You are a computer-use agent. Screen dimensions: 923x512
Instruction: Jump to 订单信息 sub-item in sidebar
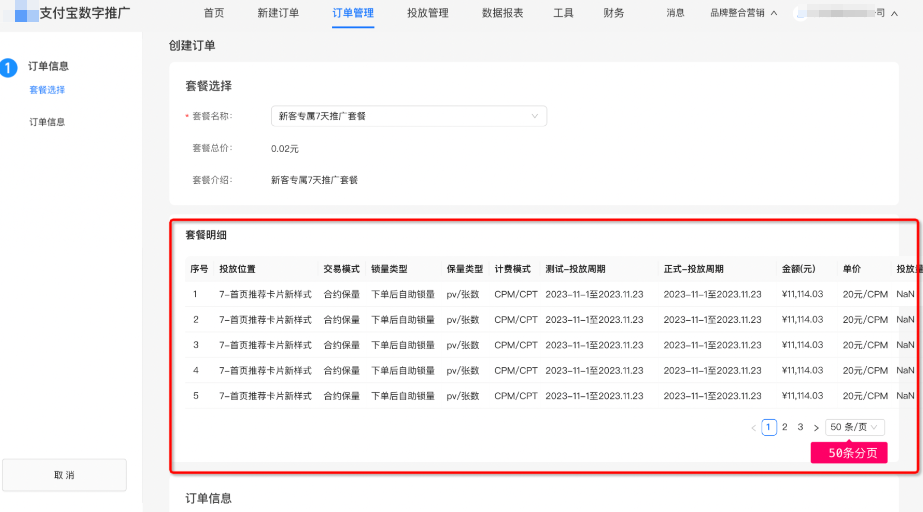point(47,122)
